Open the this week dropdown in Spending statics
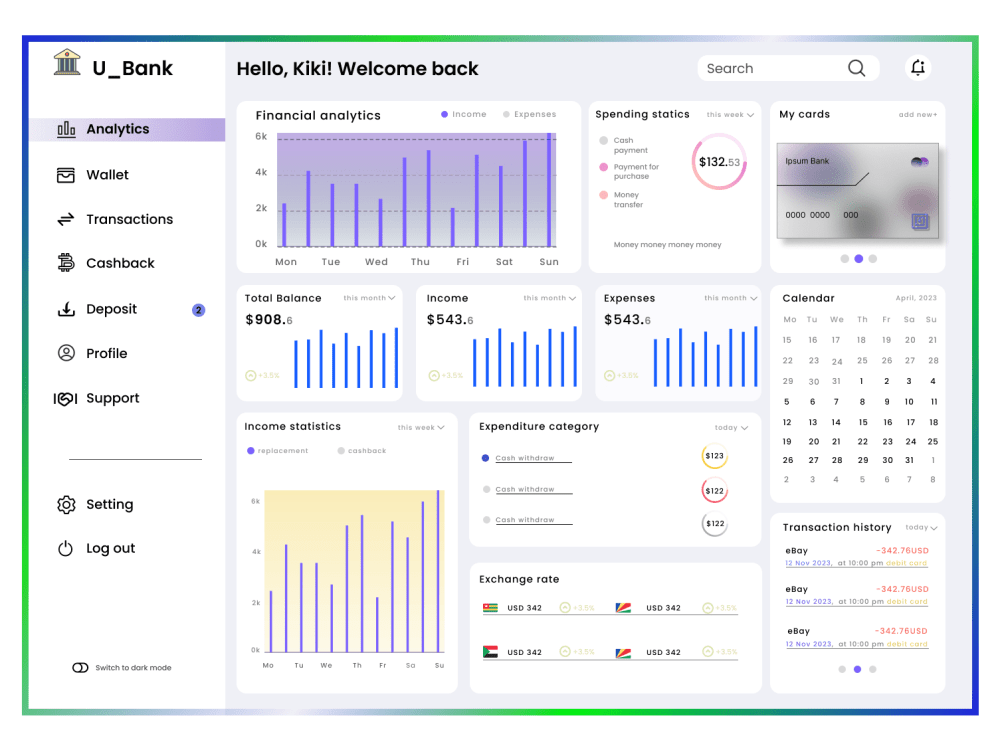This screenshot has height=750, width=1000. coord(730,115)
